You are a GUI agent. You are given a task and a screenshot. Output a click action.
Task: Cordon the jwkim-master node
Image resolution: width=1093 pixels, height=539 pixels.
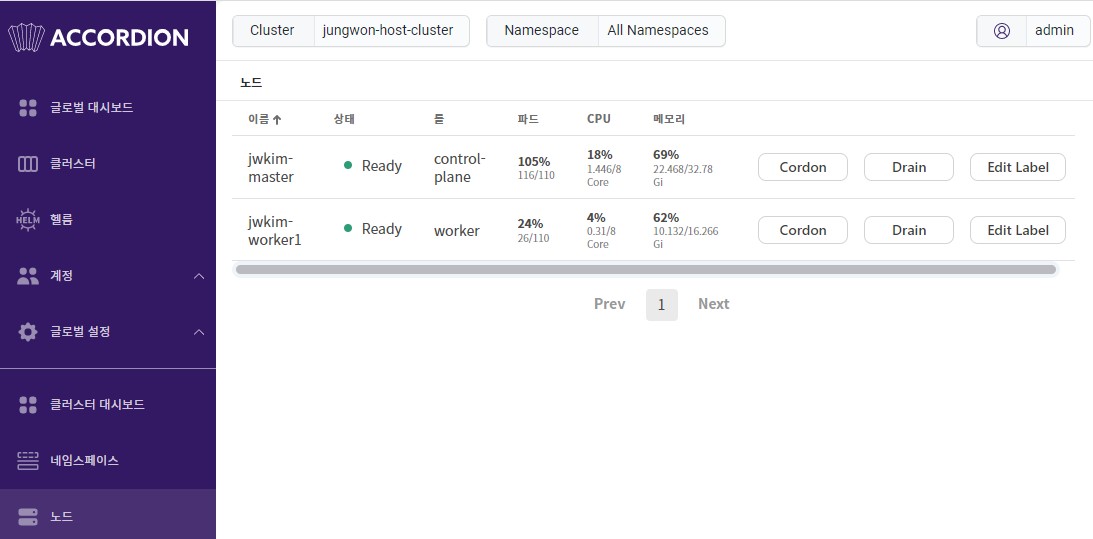[x=802, y=167]
